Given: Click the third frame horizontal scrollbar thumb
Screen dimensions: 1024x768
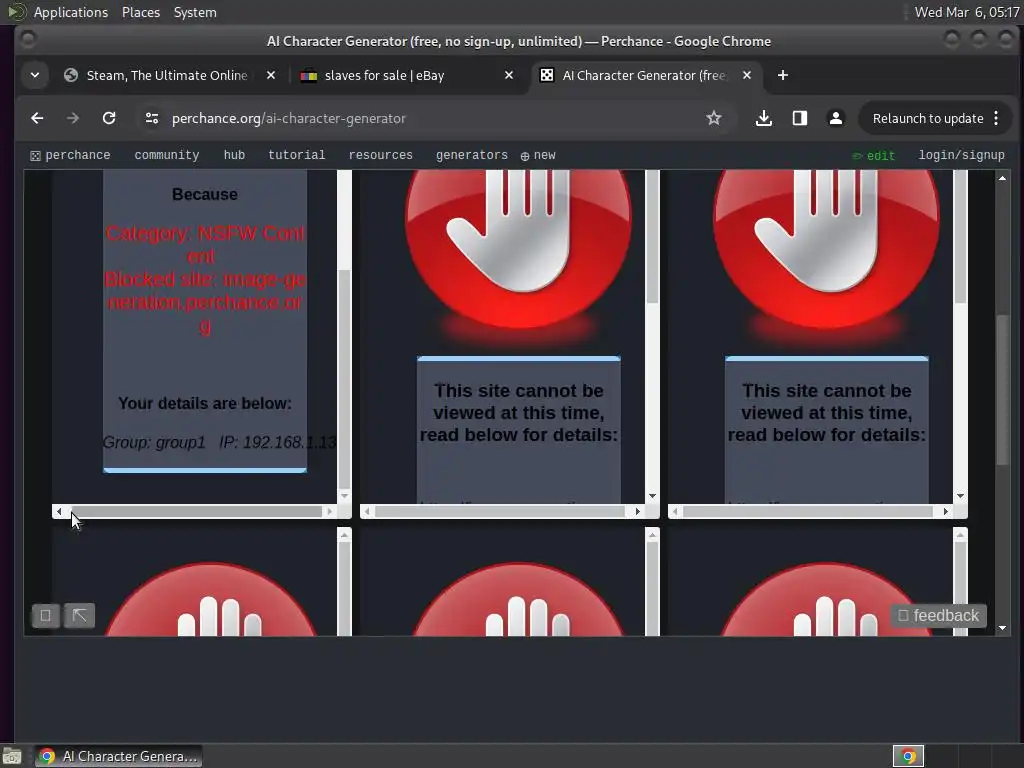Looking at the screenshot, I should click(808, 511).
